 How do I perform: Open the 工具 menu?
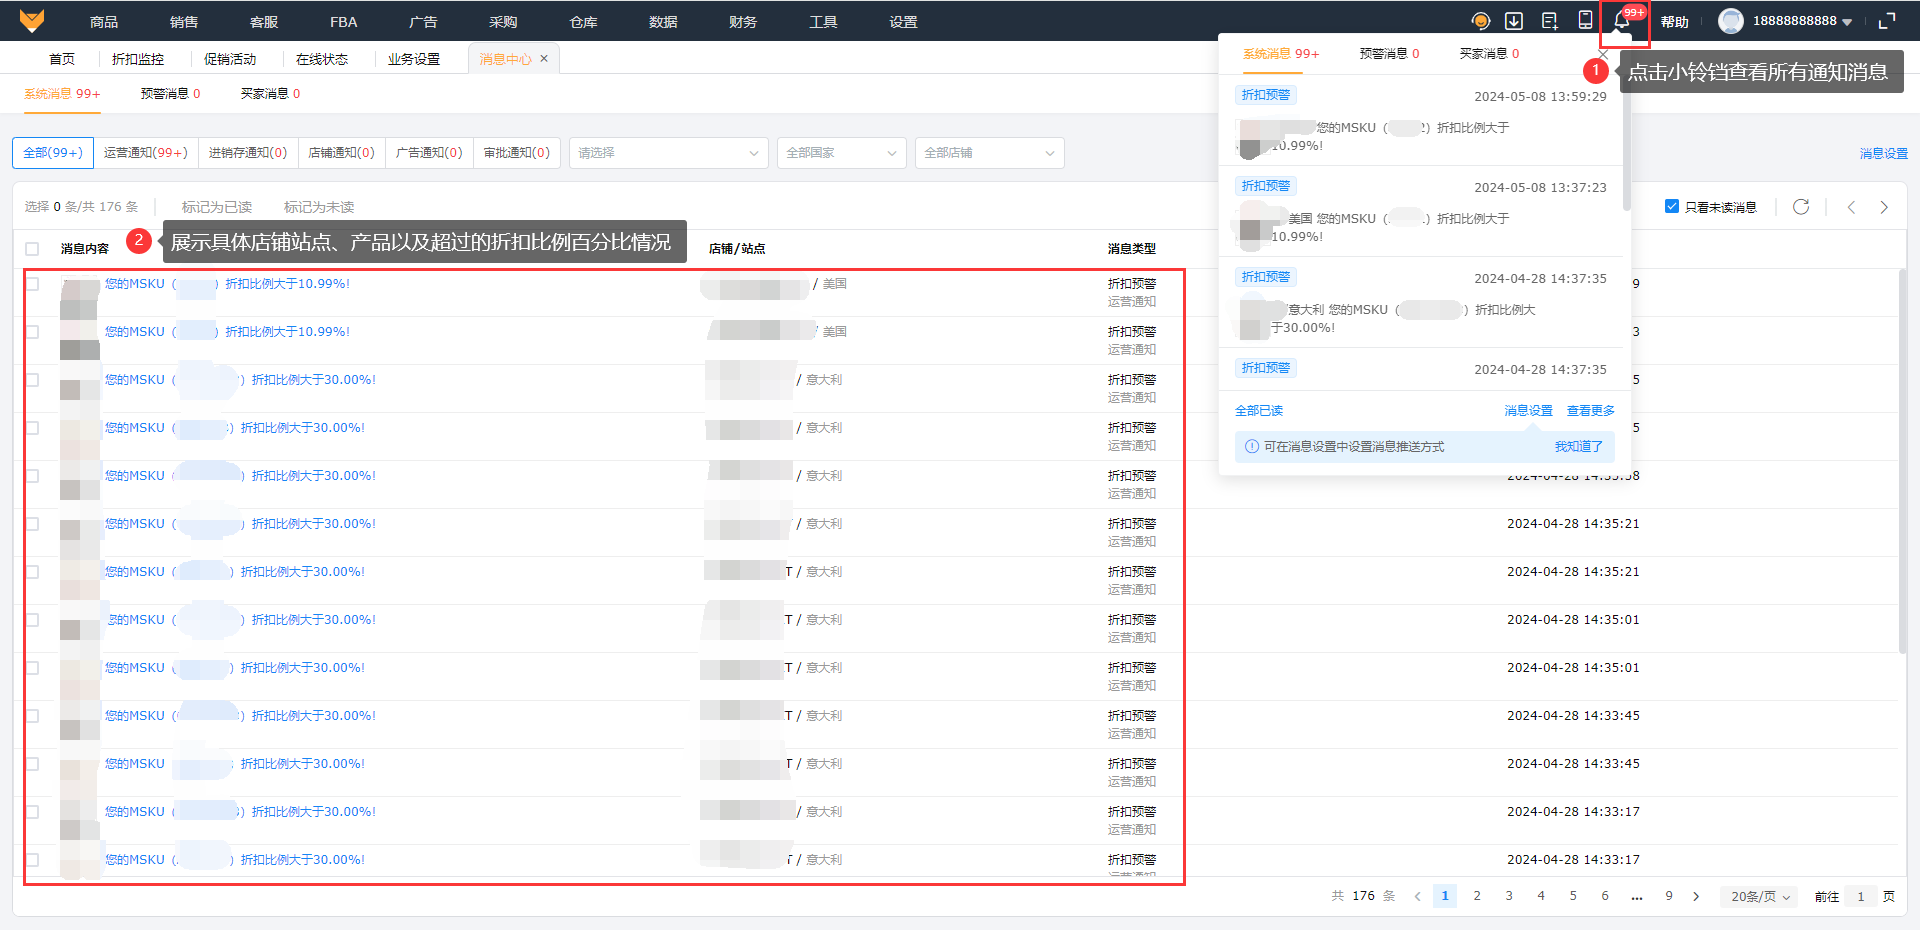tap(823, 21)
